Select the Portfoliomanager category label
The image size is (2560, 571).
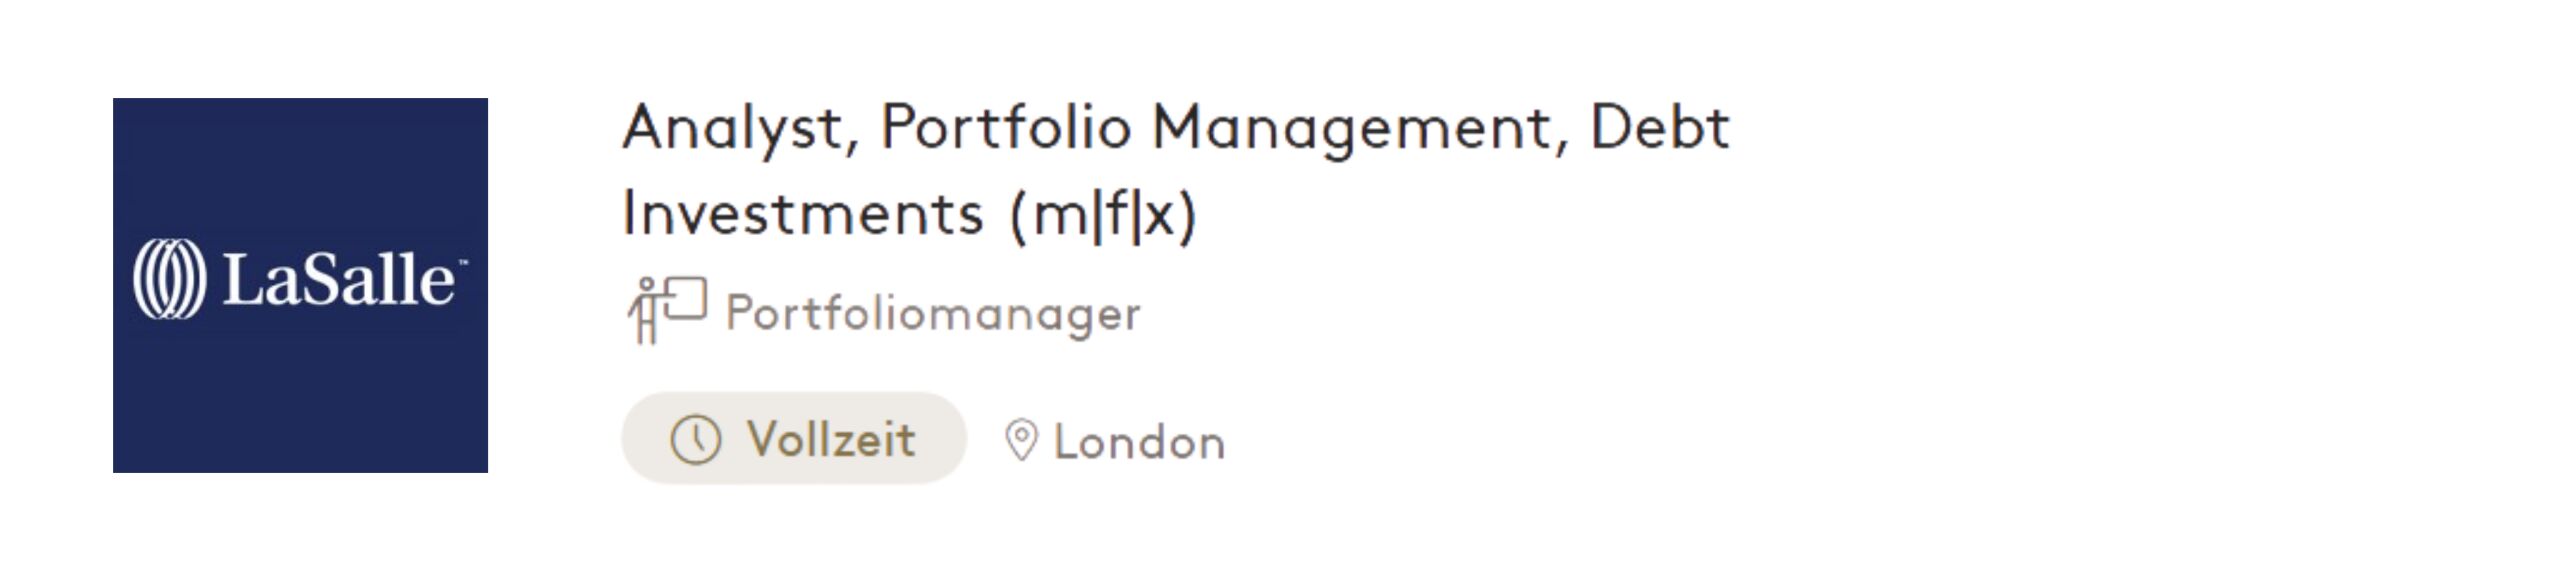click(932, 313)
